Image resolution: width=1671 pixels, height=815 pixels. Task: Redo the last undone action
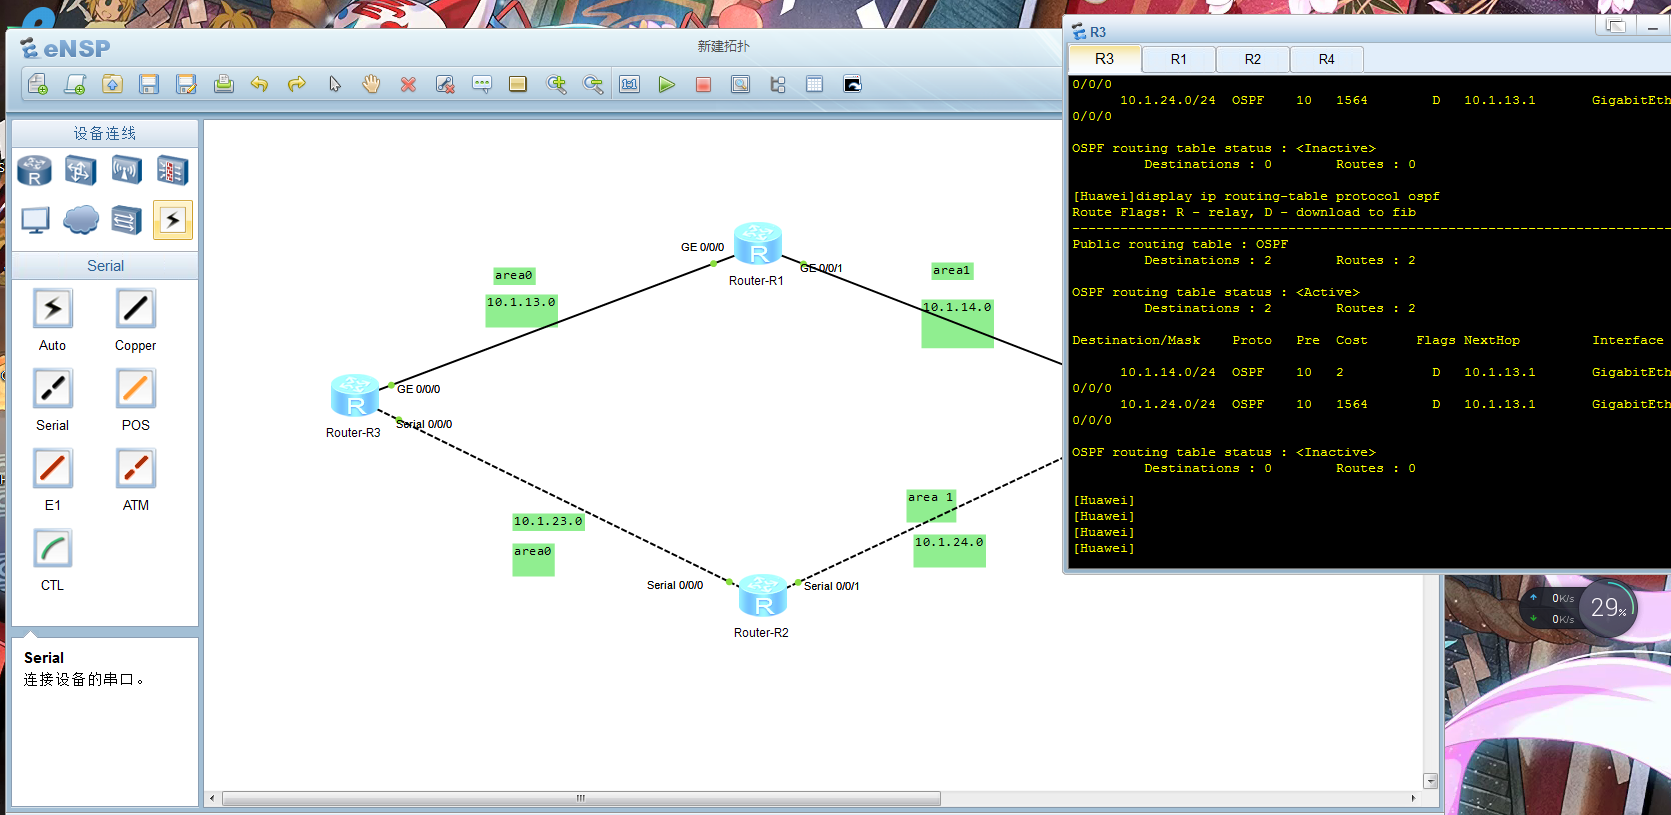[297, 84]
